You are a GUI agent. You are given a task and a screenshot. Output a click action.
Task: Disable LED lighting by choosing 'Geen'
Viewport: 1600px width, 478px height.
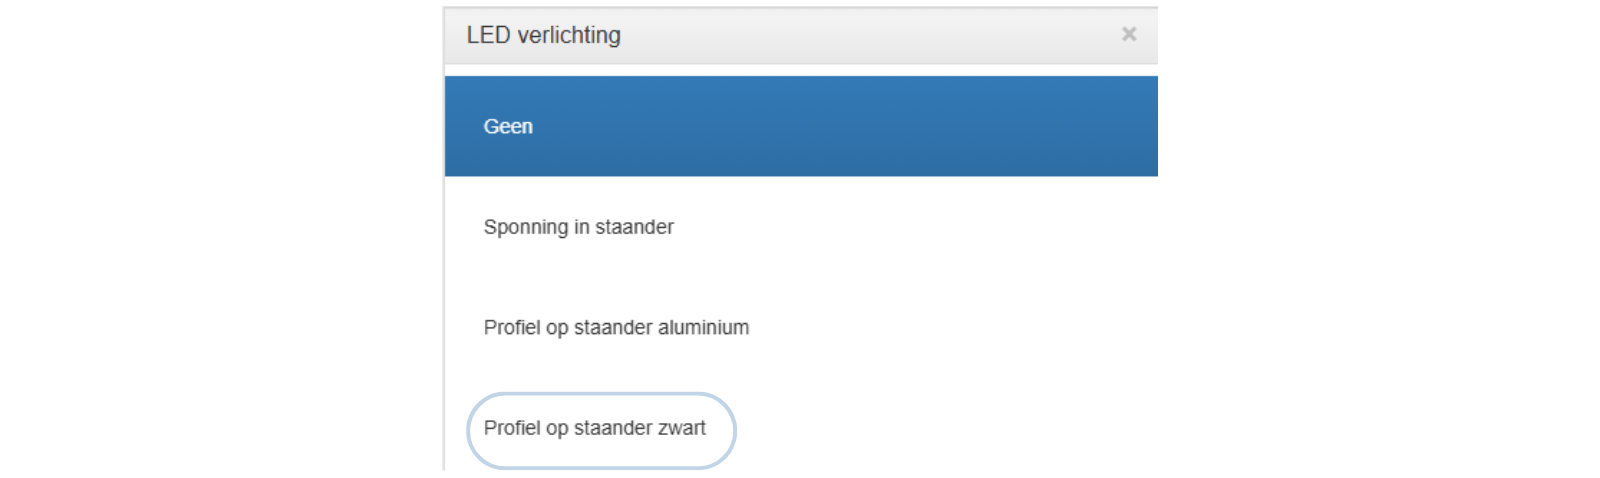pyautogui.click(x=508, y=127)
